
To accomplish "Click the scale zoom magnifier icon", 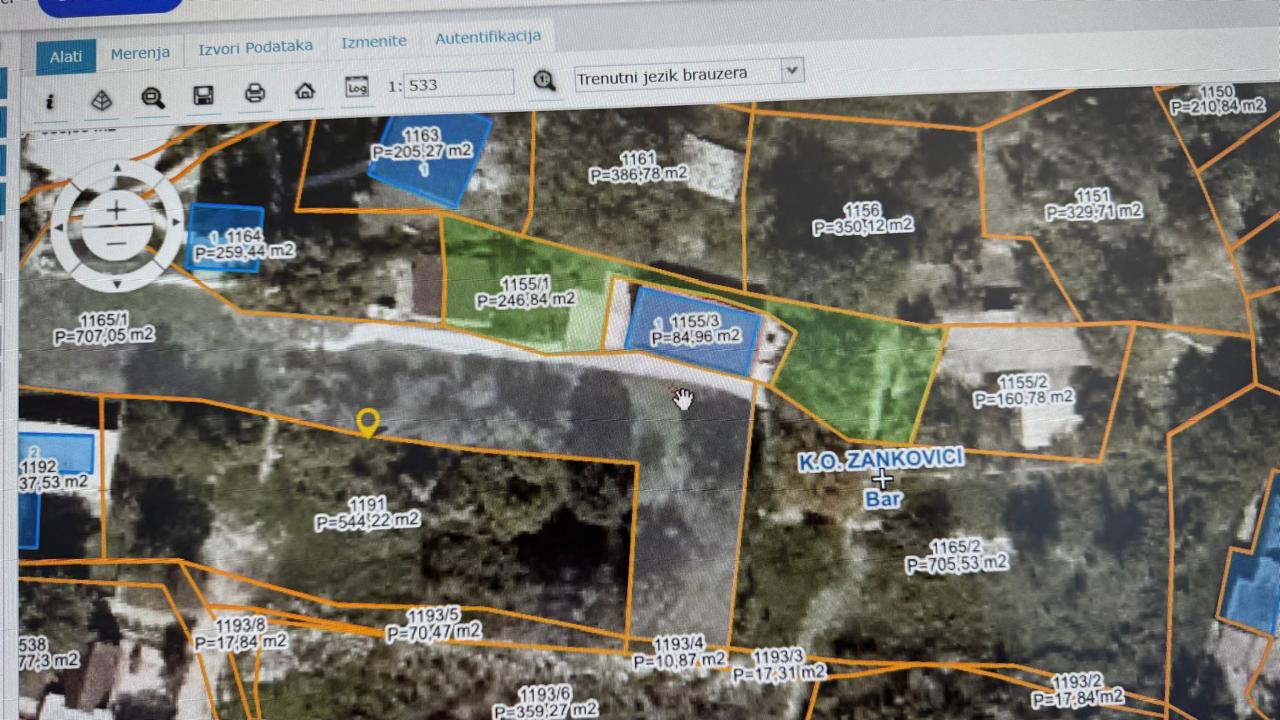I will pyautogui.click(x=544, y=80).
